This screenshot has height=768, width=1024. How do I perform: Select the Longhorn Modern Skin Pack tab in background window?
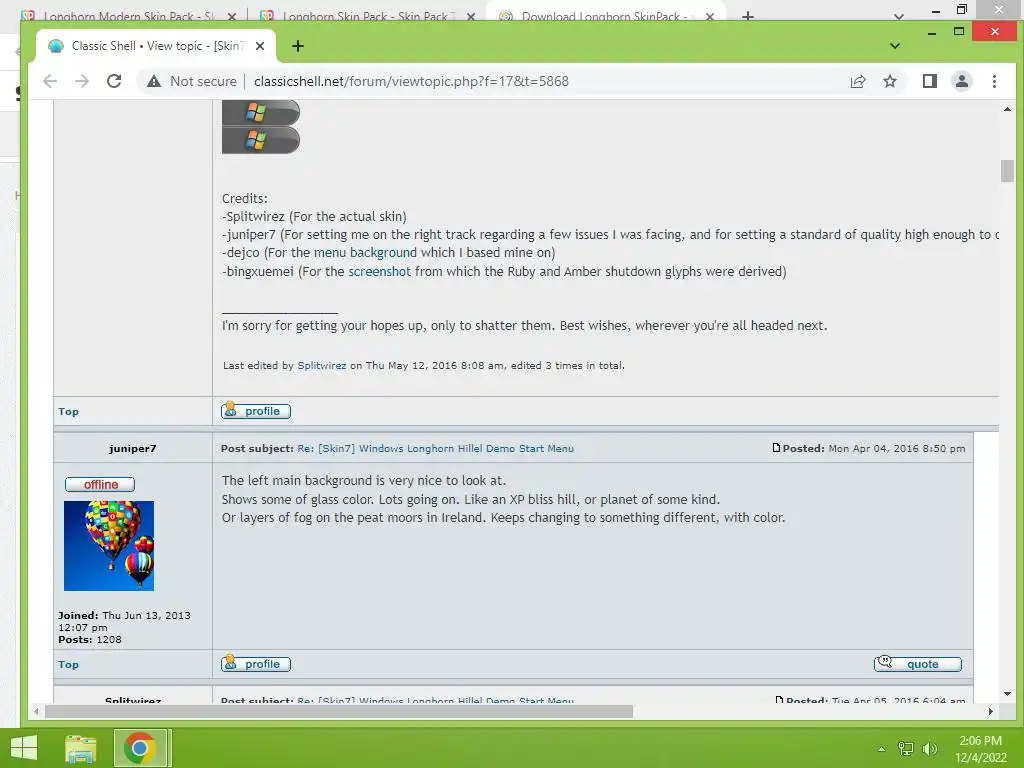[129, 16]
